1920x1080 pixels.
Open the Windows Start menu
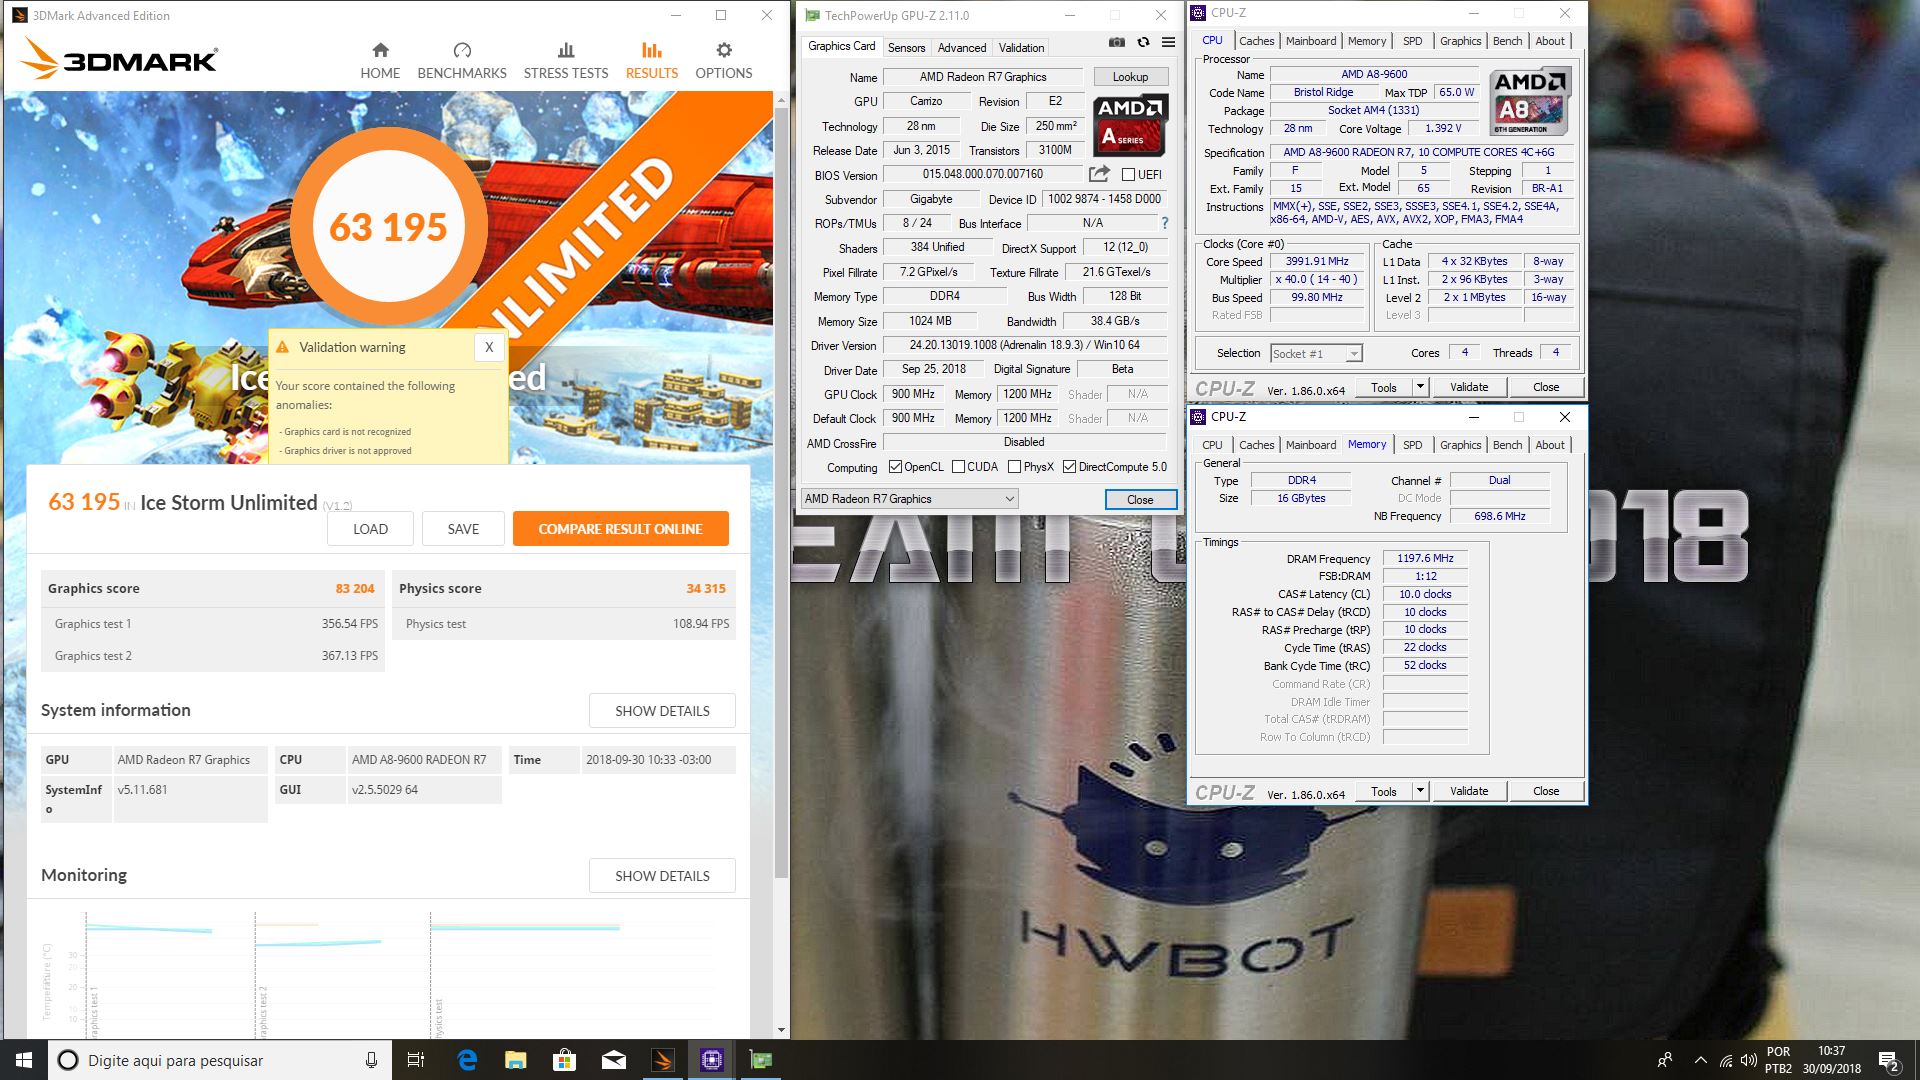(x=24, y=1060)
